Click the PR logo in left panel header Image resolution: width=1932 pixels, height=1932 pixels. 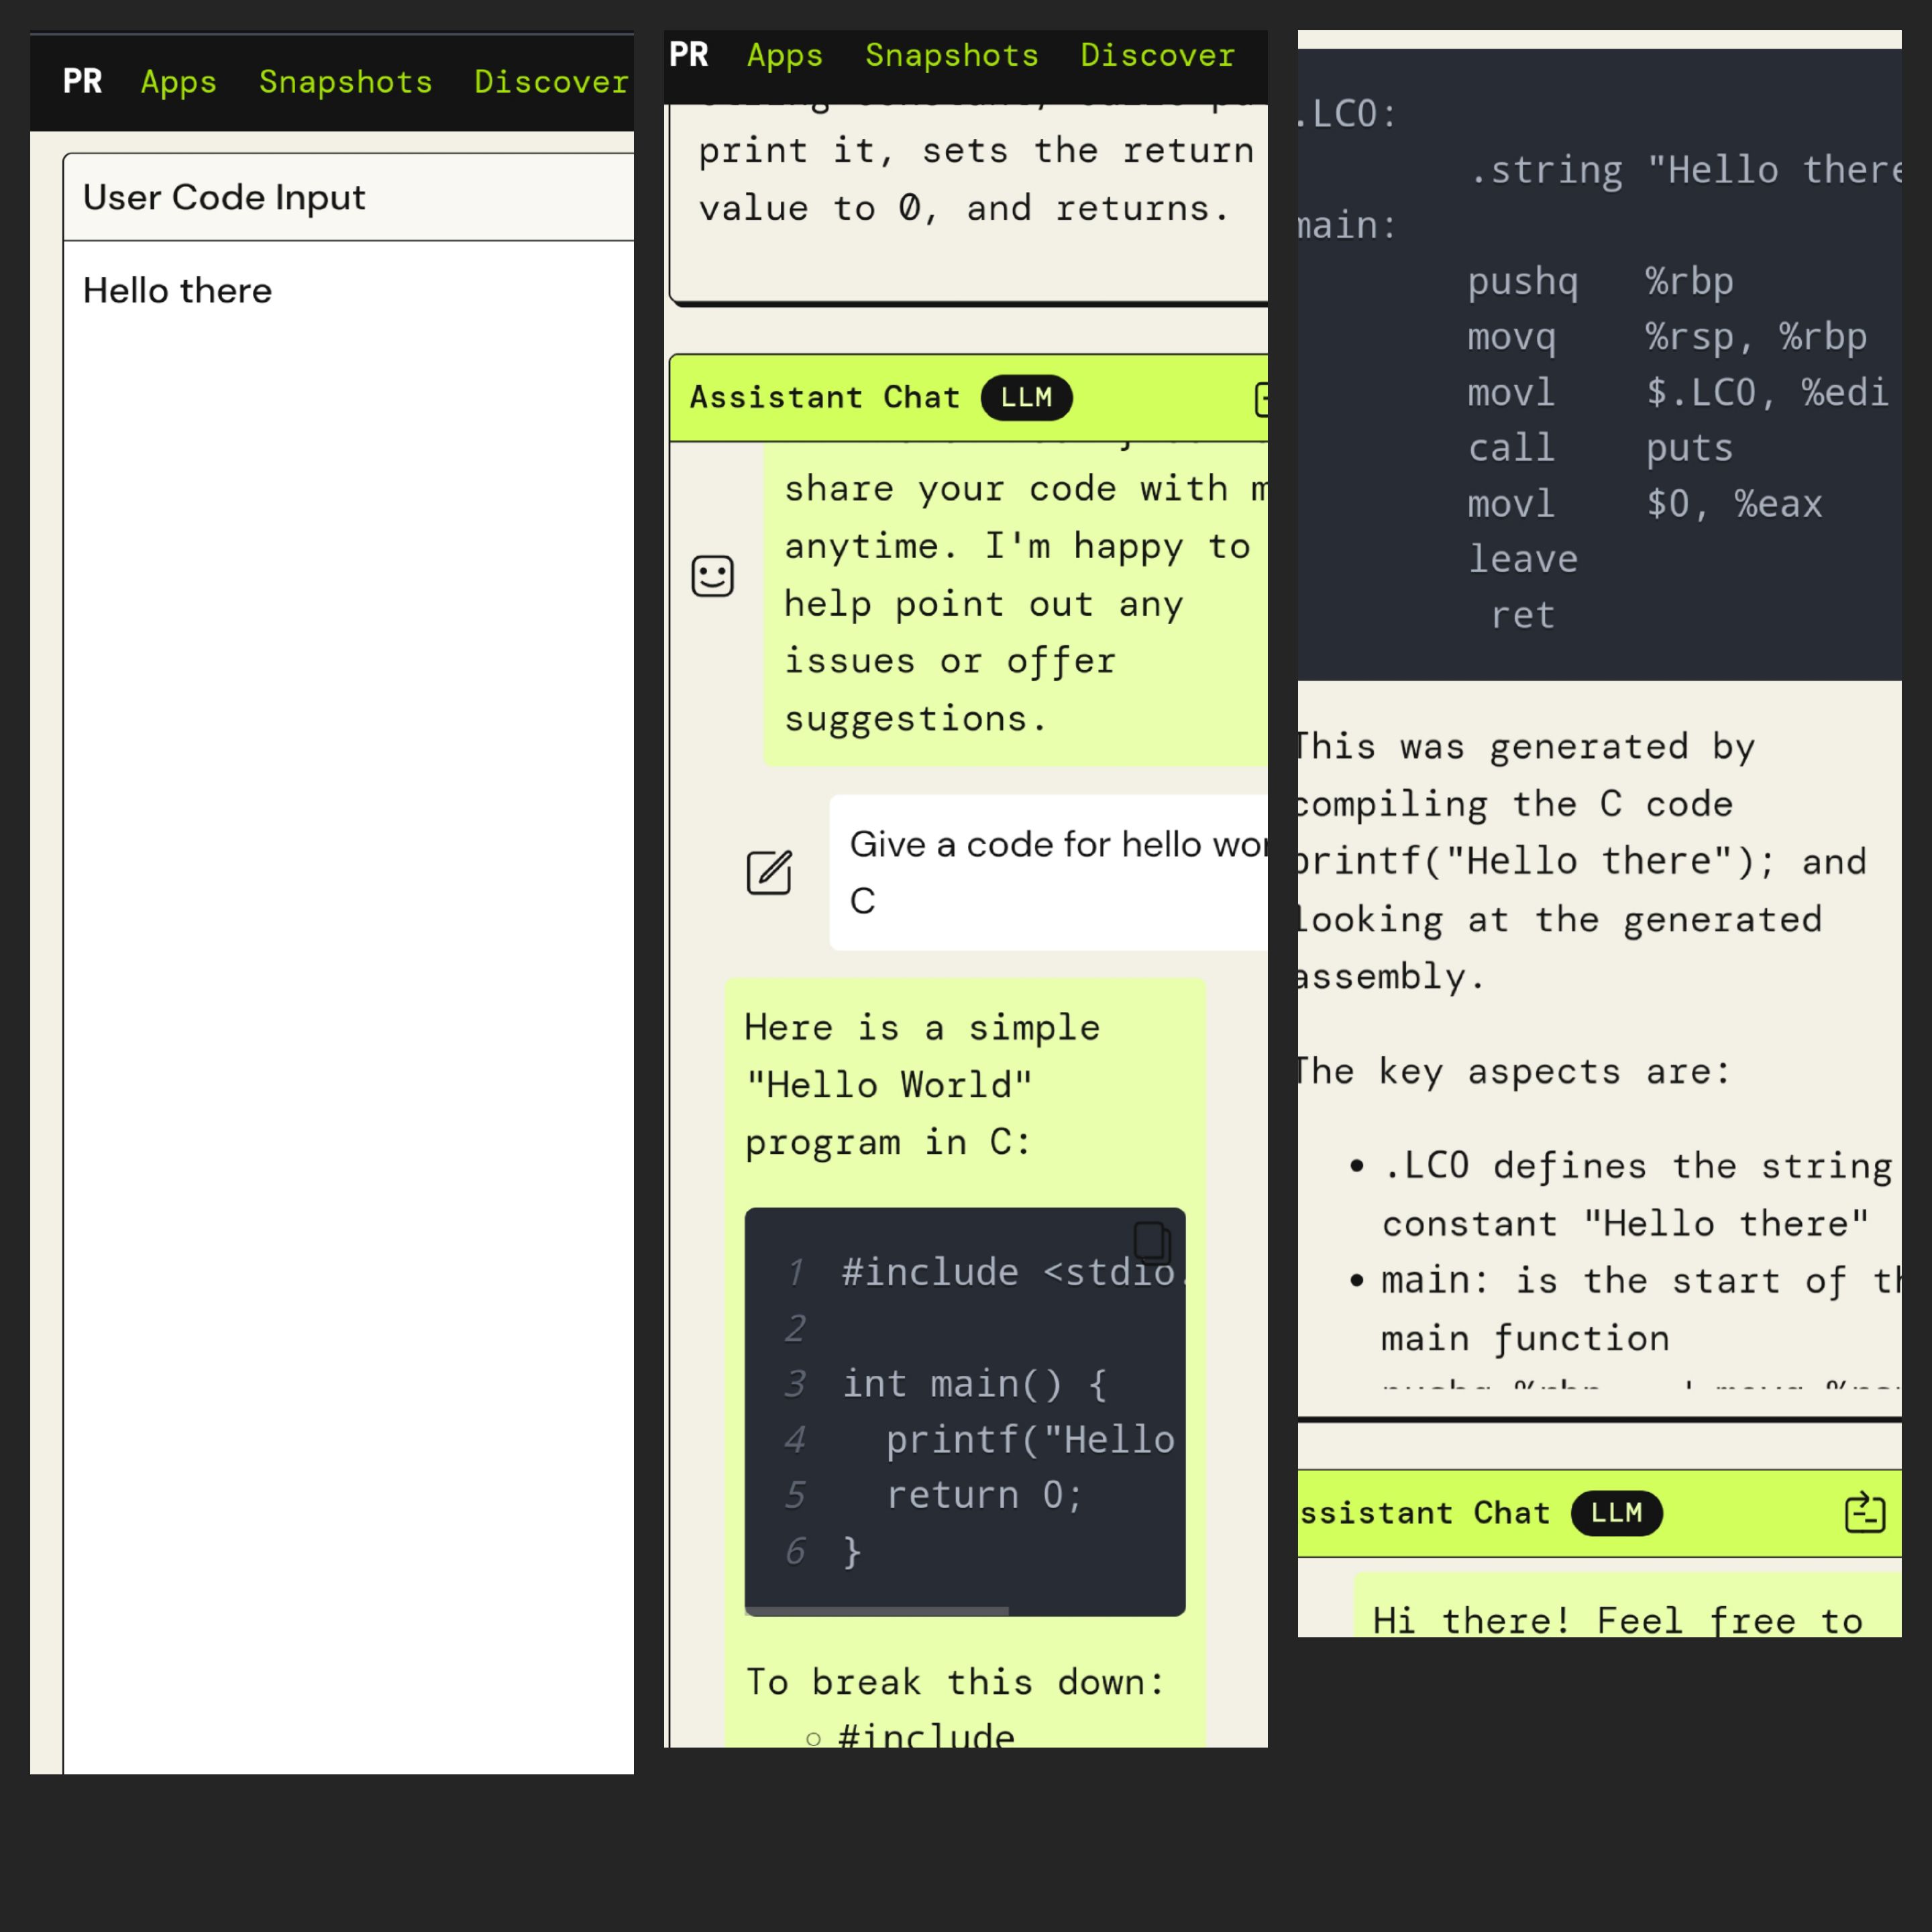click(82, 81)
